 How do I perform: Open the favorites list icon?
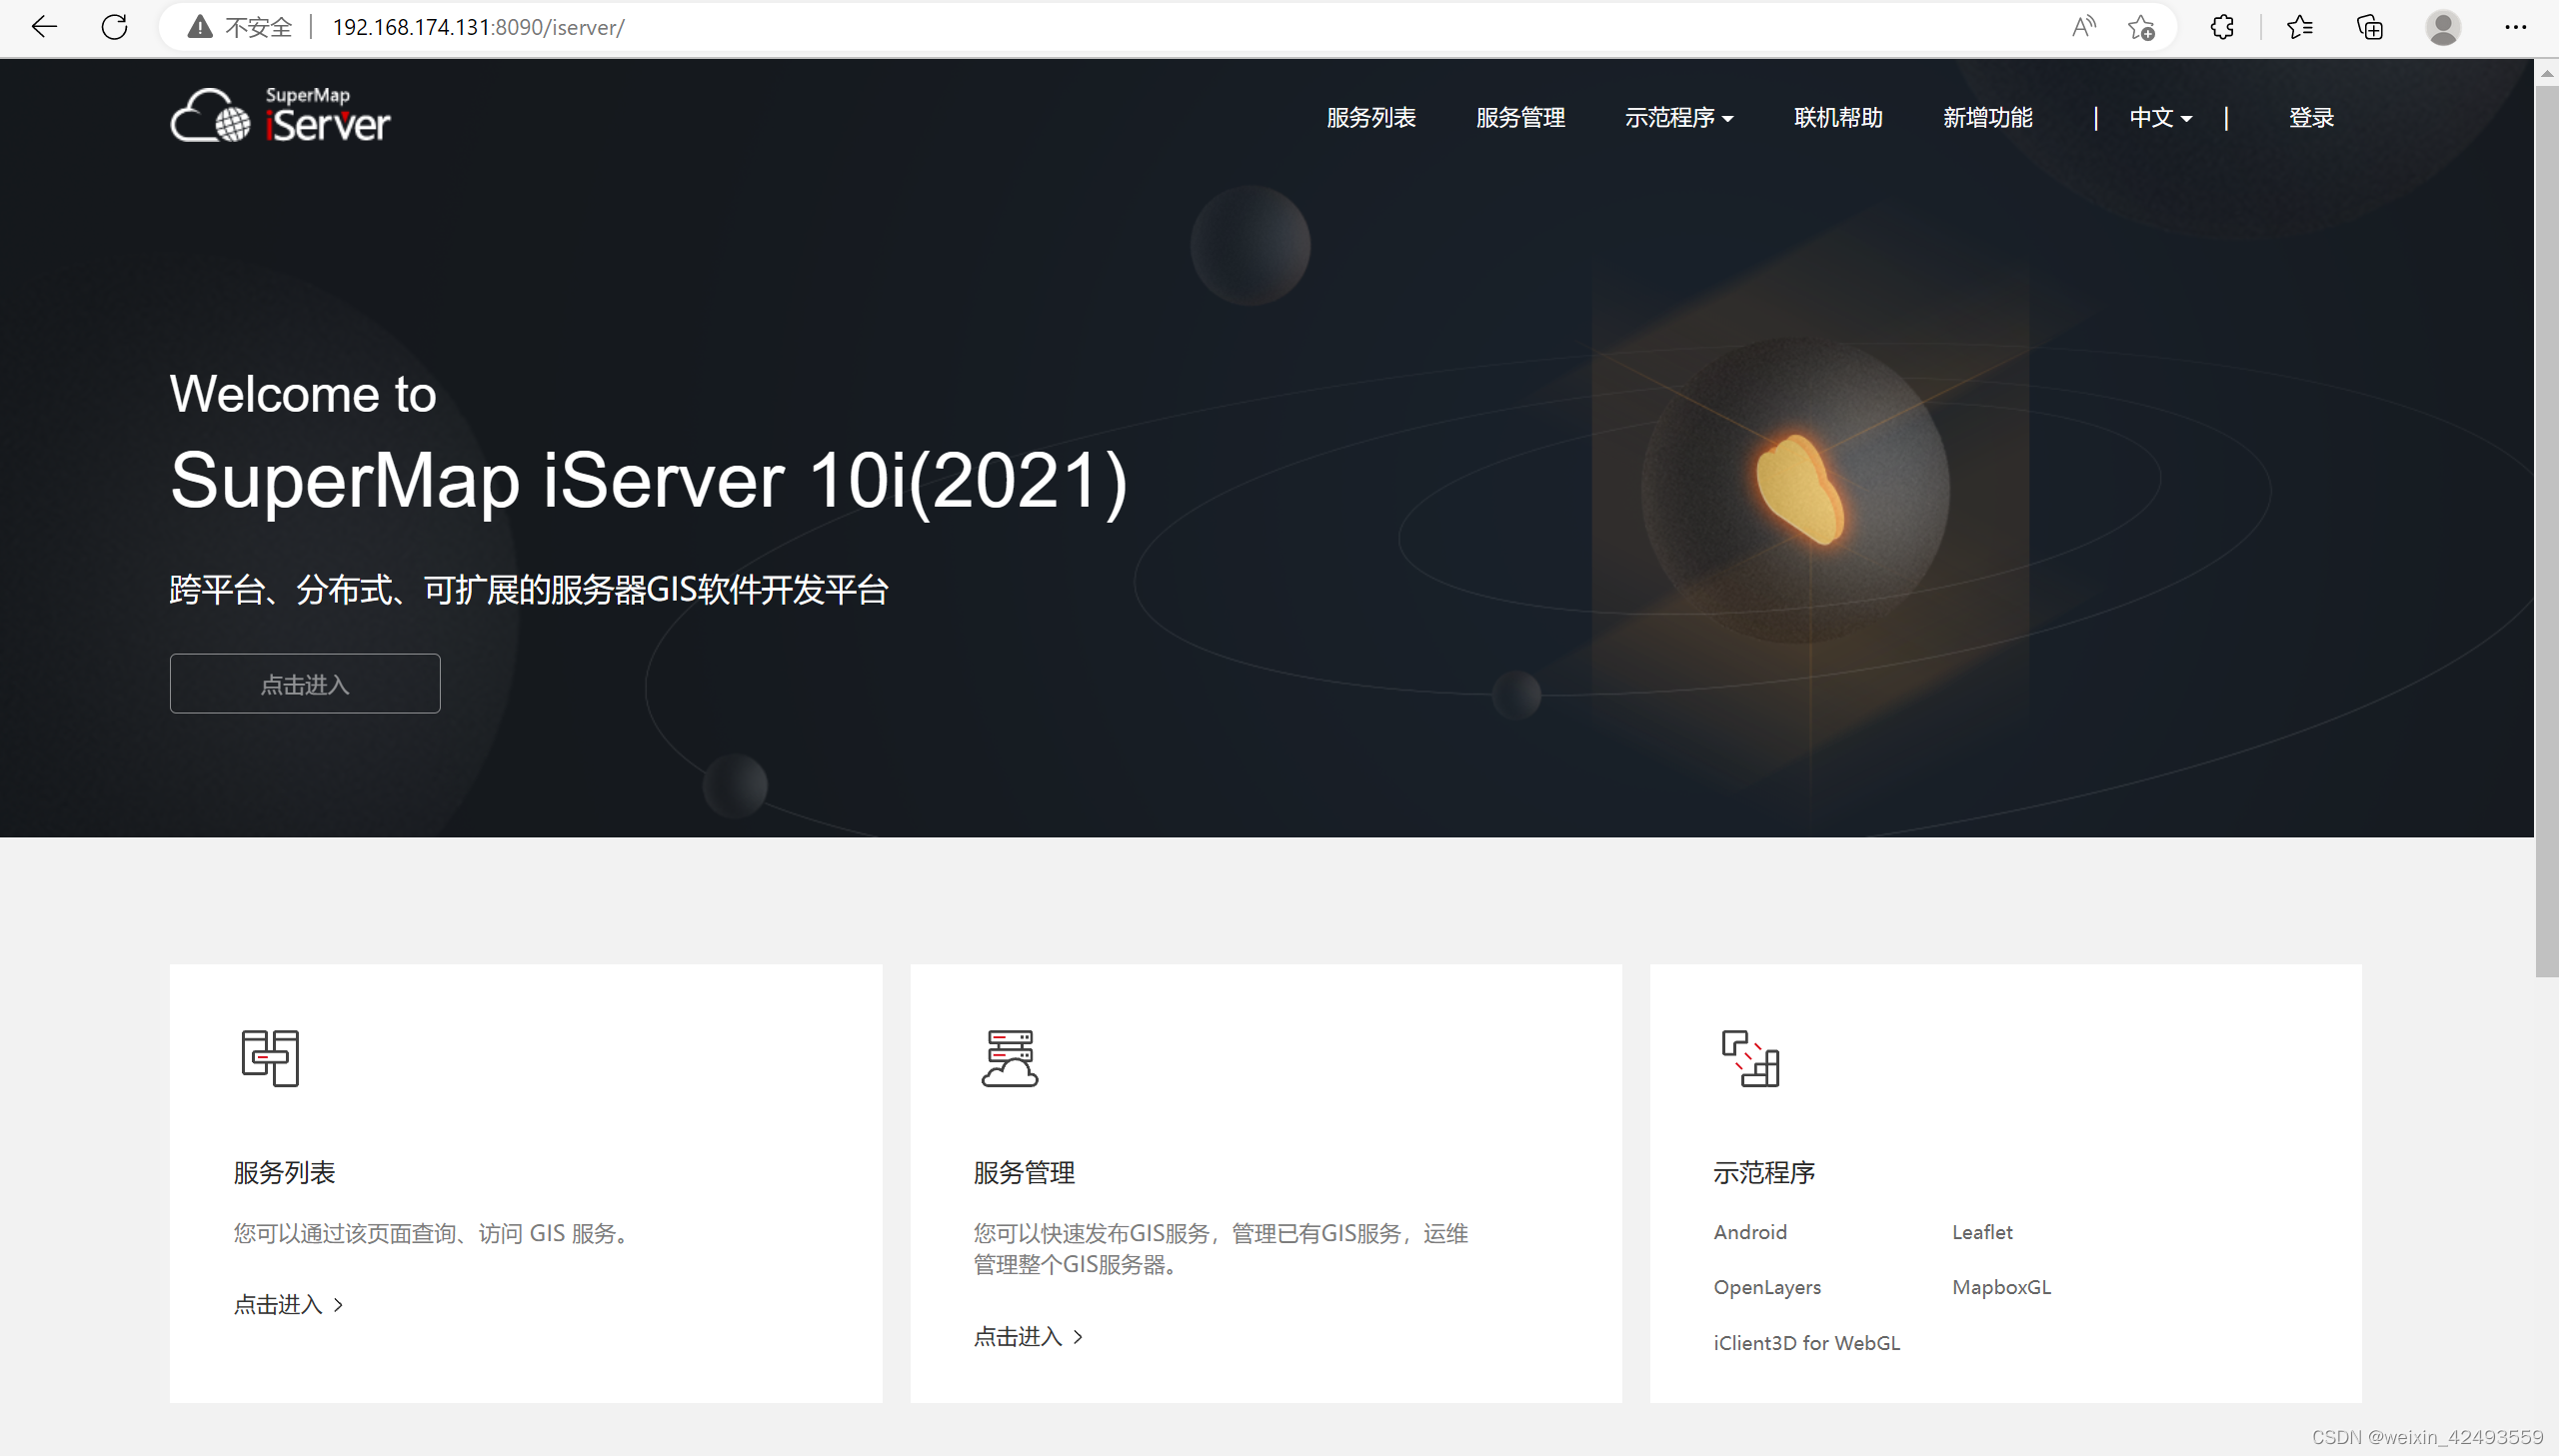pyautogui.click(x=2299, y=27)
